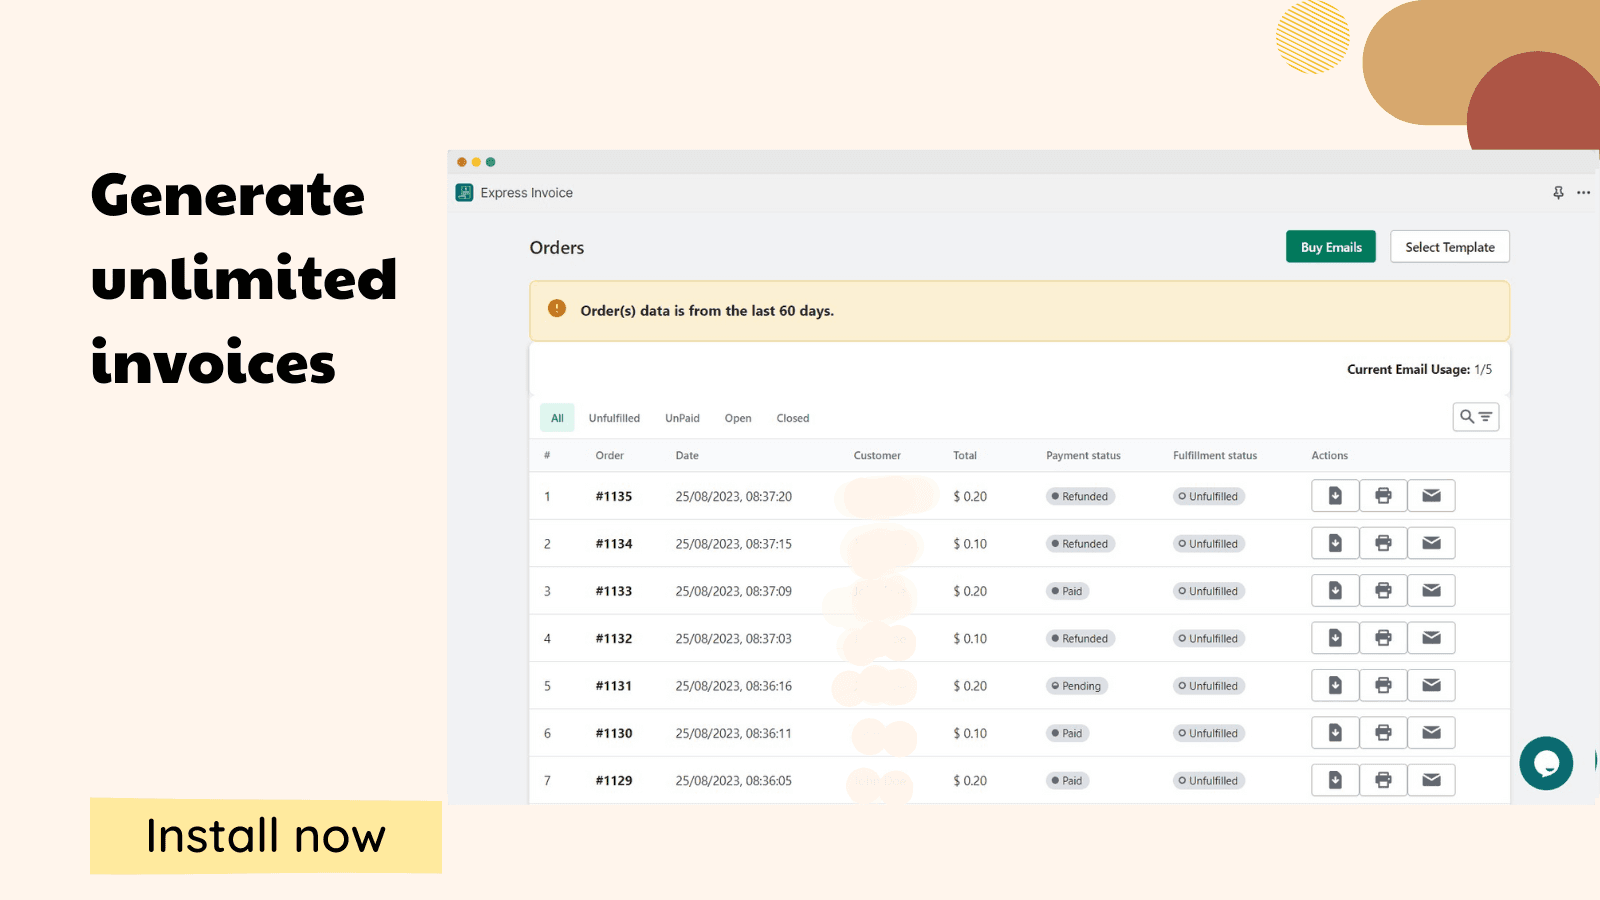Screen dimensions: 1600x900
Task: Open the Select Template screen
Action: tap(1449, 246)
